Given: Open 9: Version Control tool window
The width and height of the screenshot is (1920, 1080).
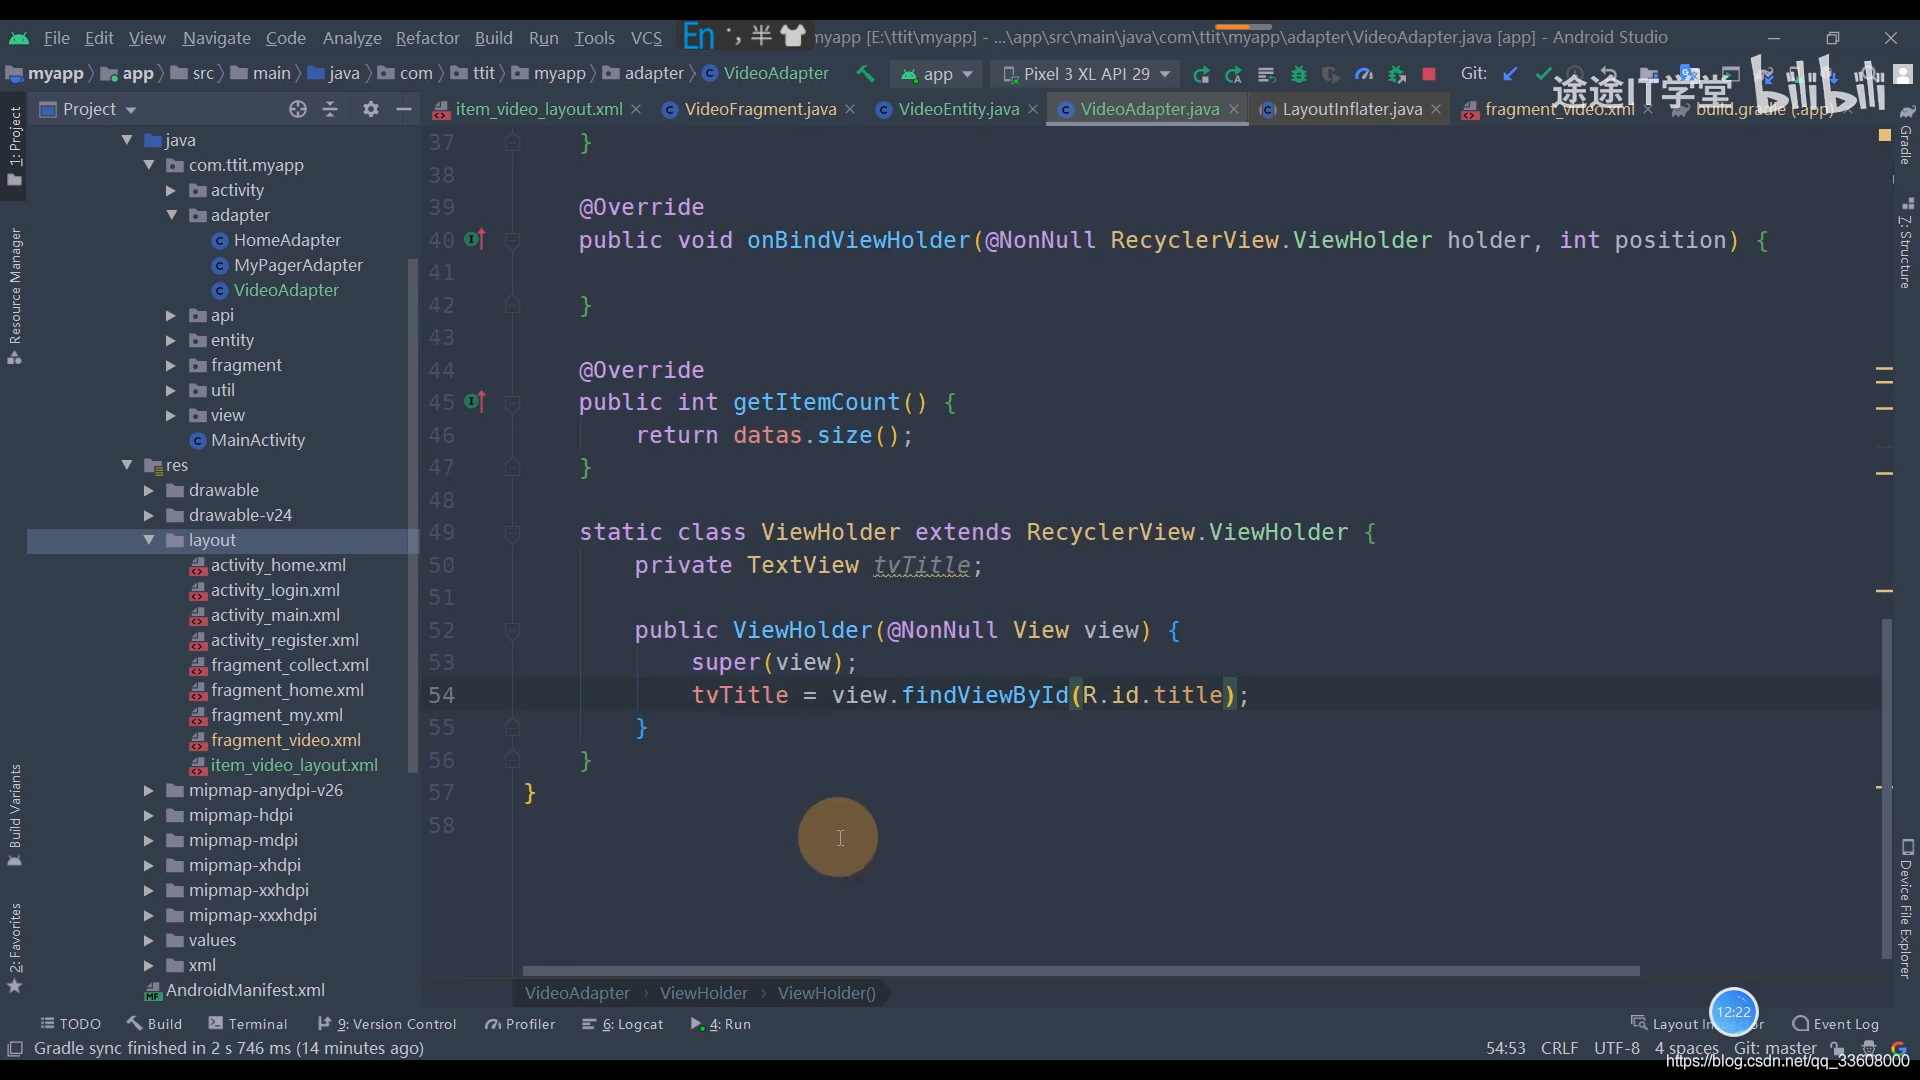Looking at the screenshot, I should point(387,1024).
